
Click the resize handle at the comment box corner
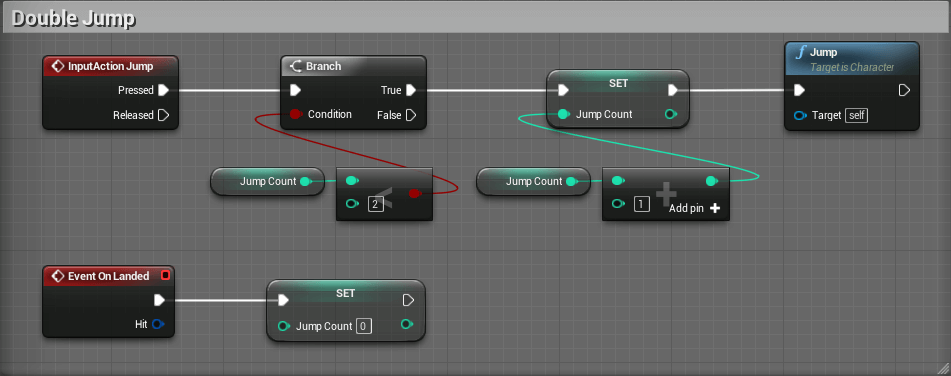point(943,368)
